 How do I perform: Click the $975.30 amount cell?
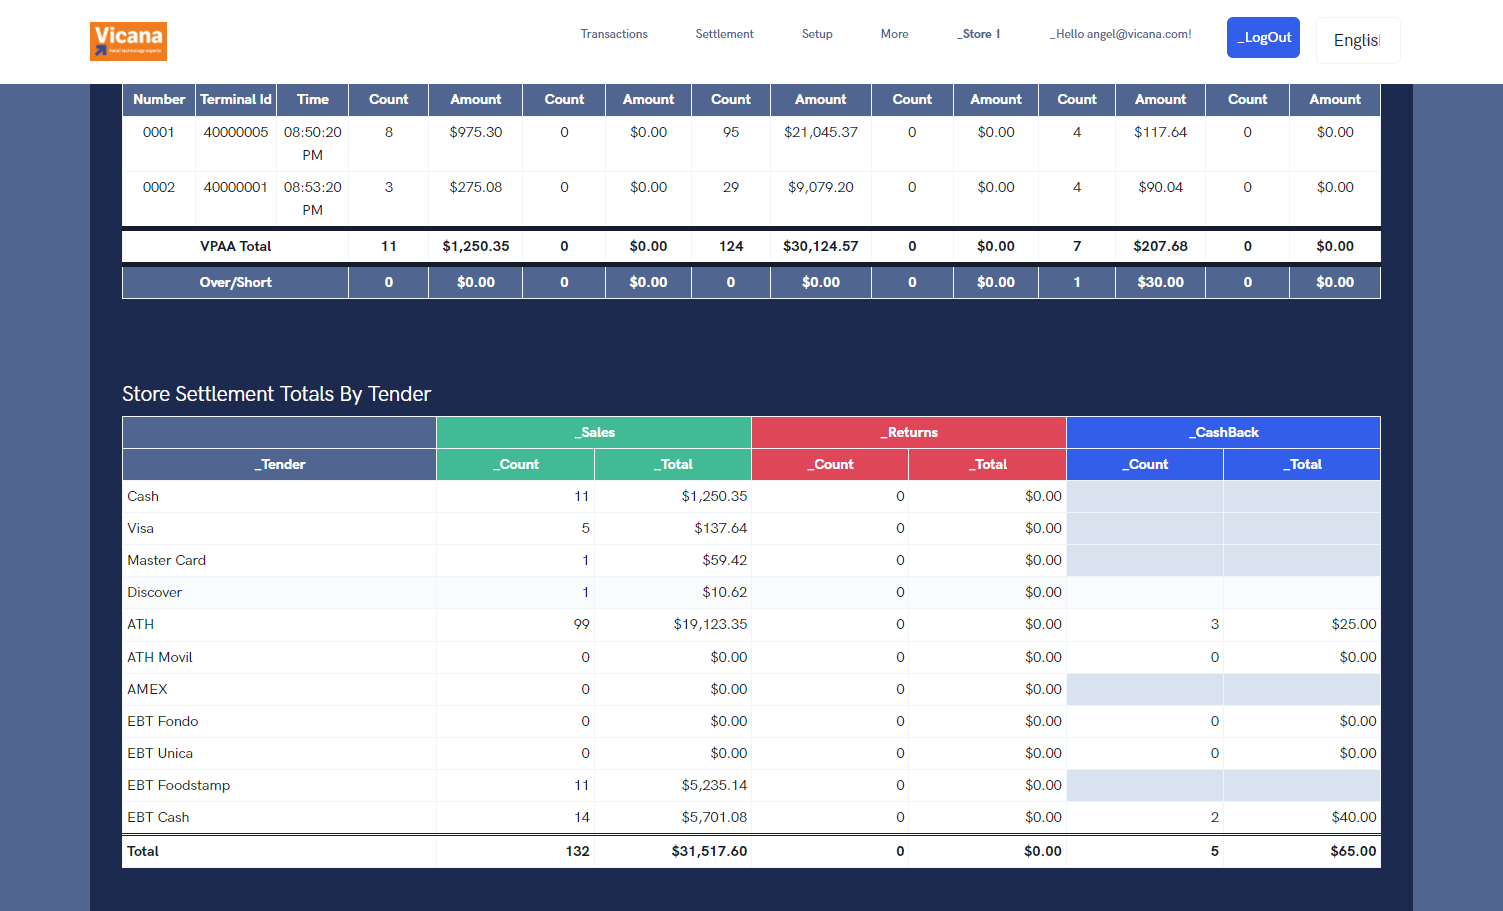476,132
